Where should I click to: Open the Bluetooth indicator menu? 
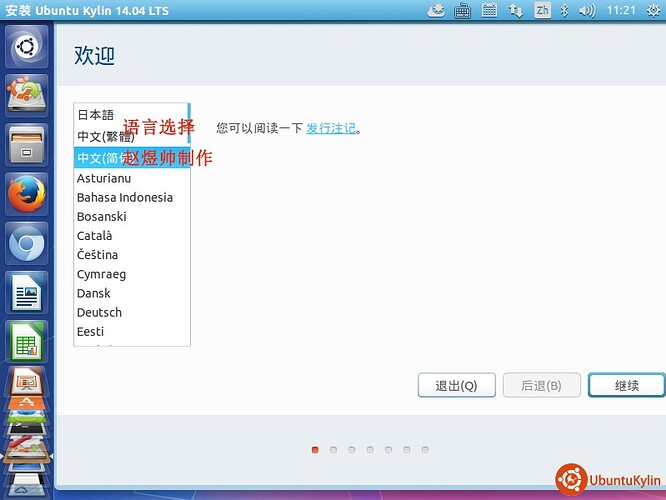(564, 10)
